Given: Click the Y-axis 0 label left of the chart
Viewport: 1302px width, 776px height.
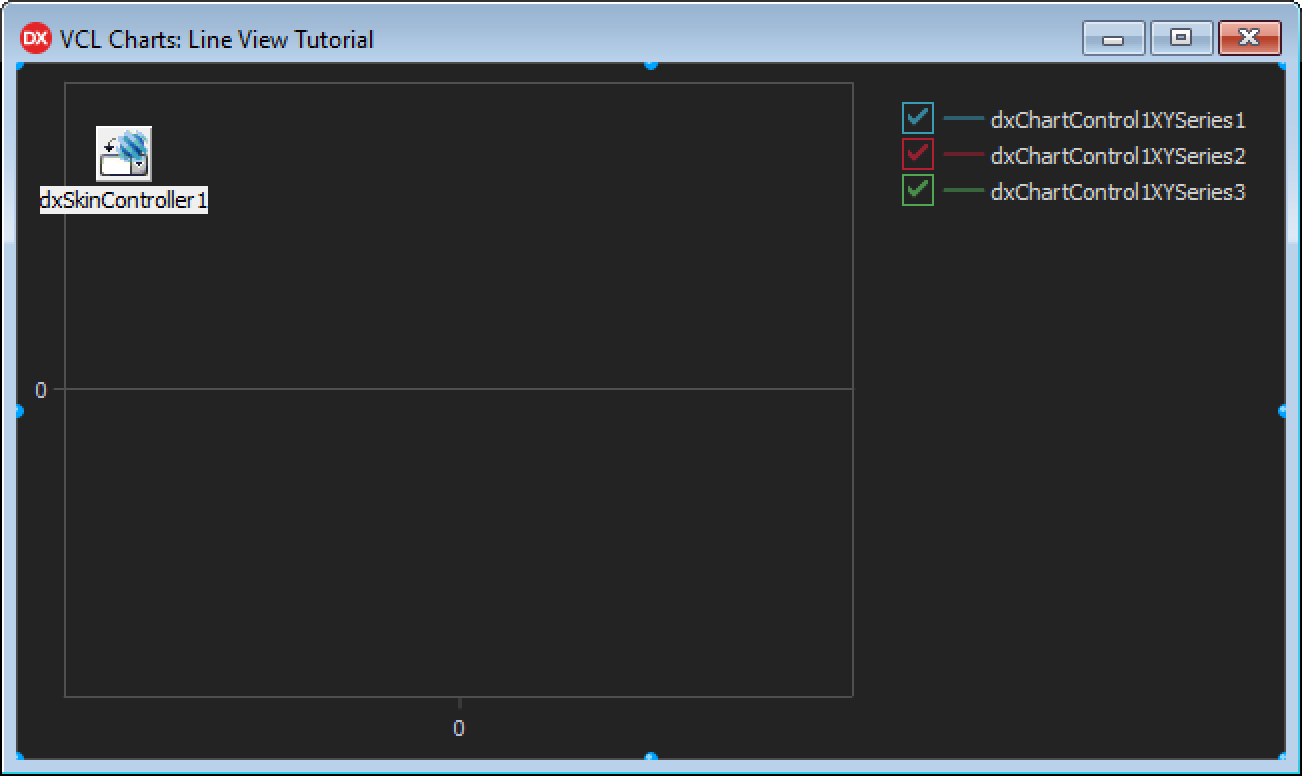Looking at the screenshot, I should [x=41, y=390].
